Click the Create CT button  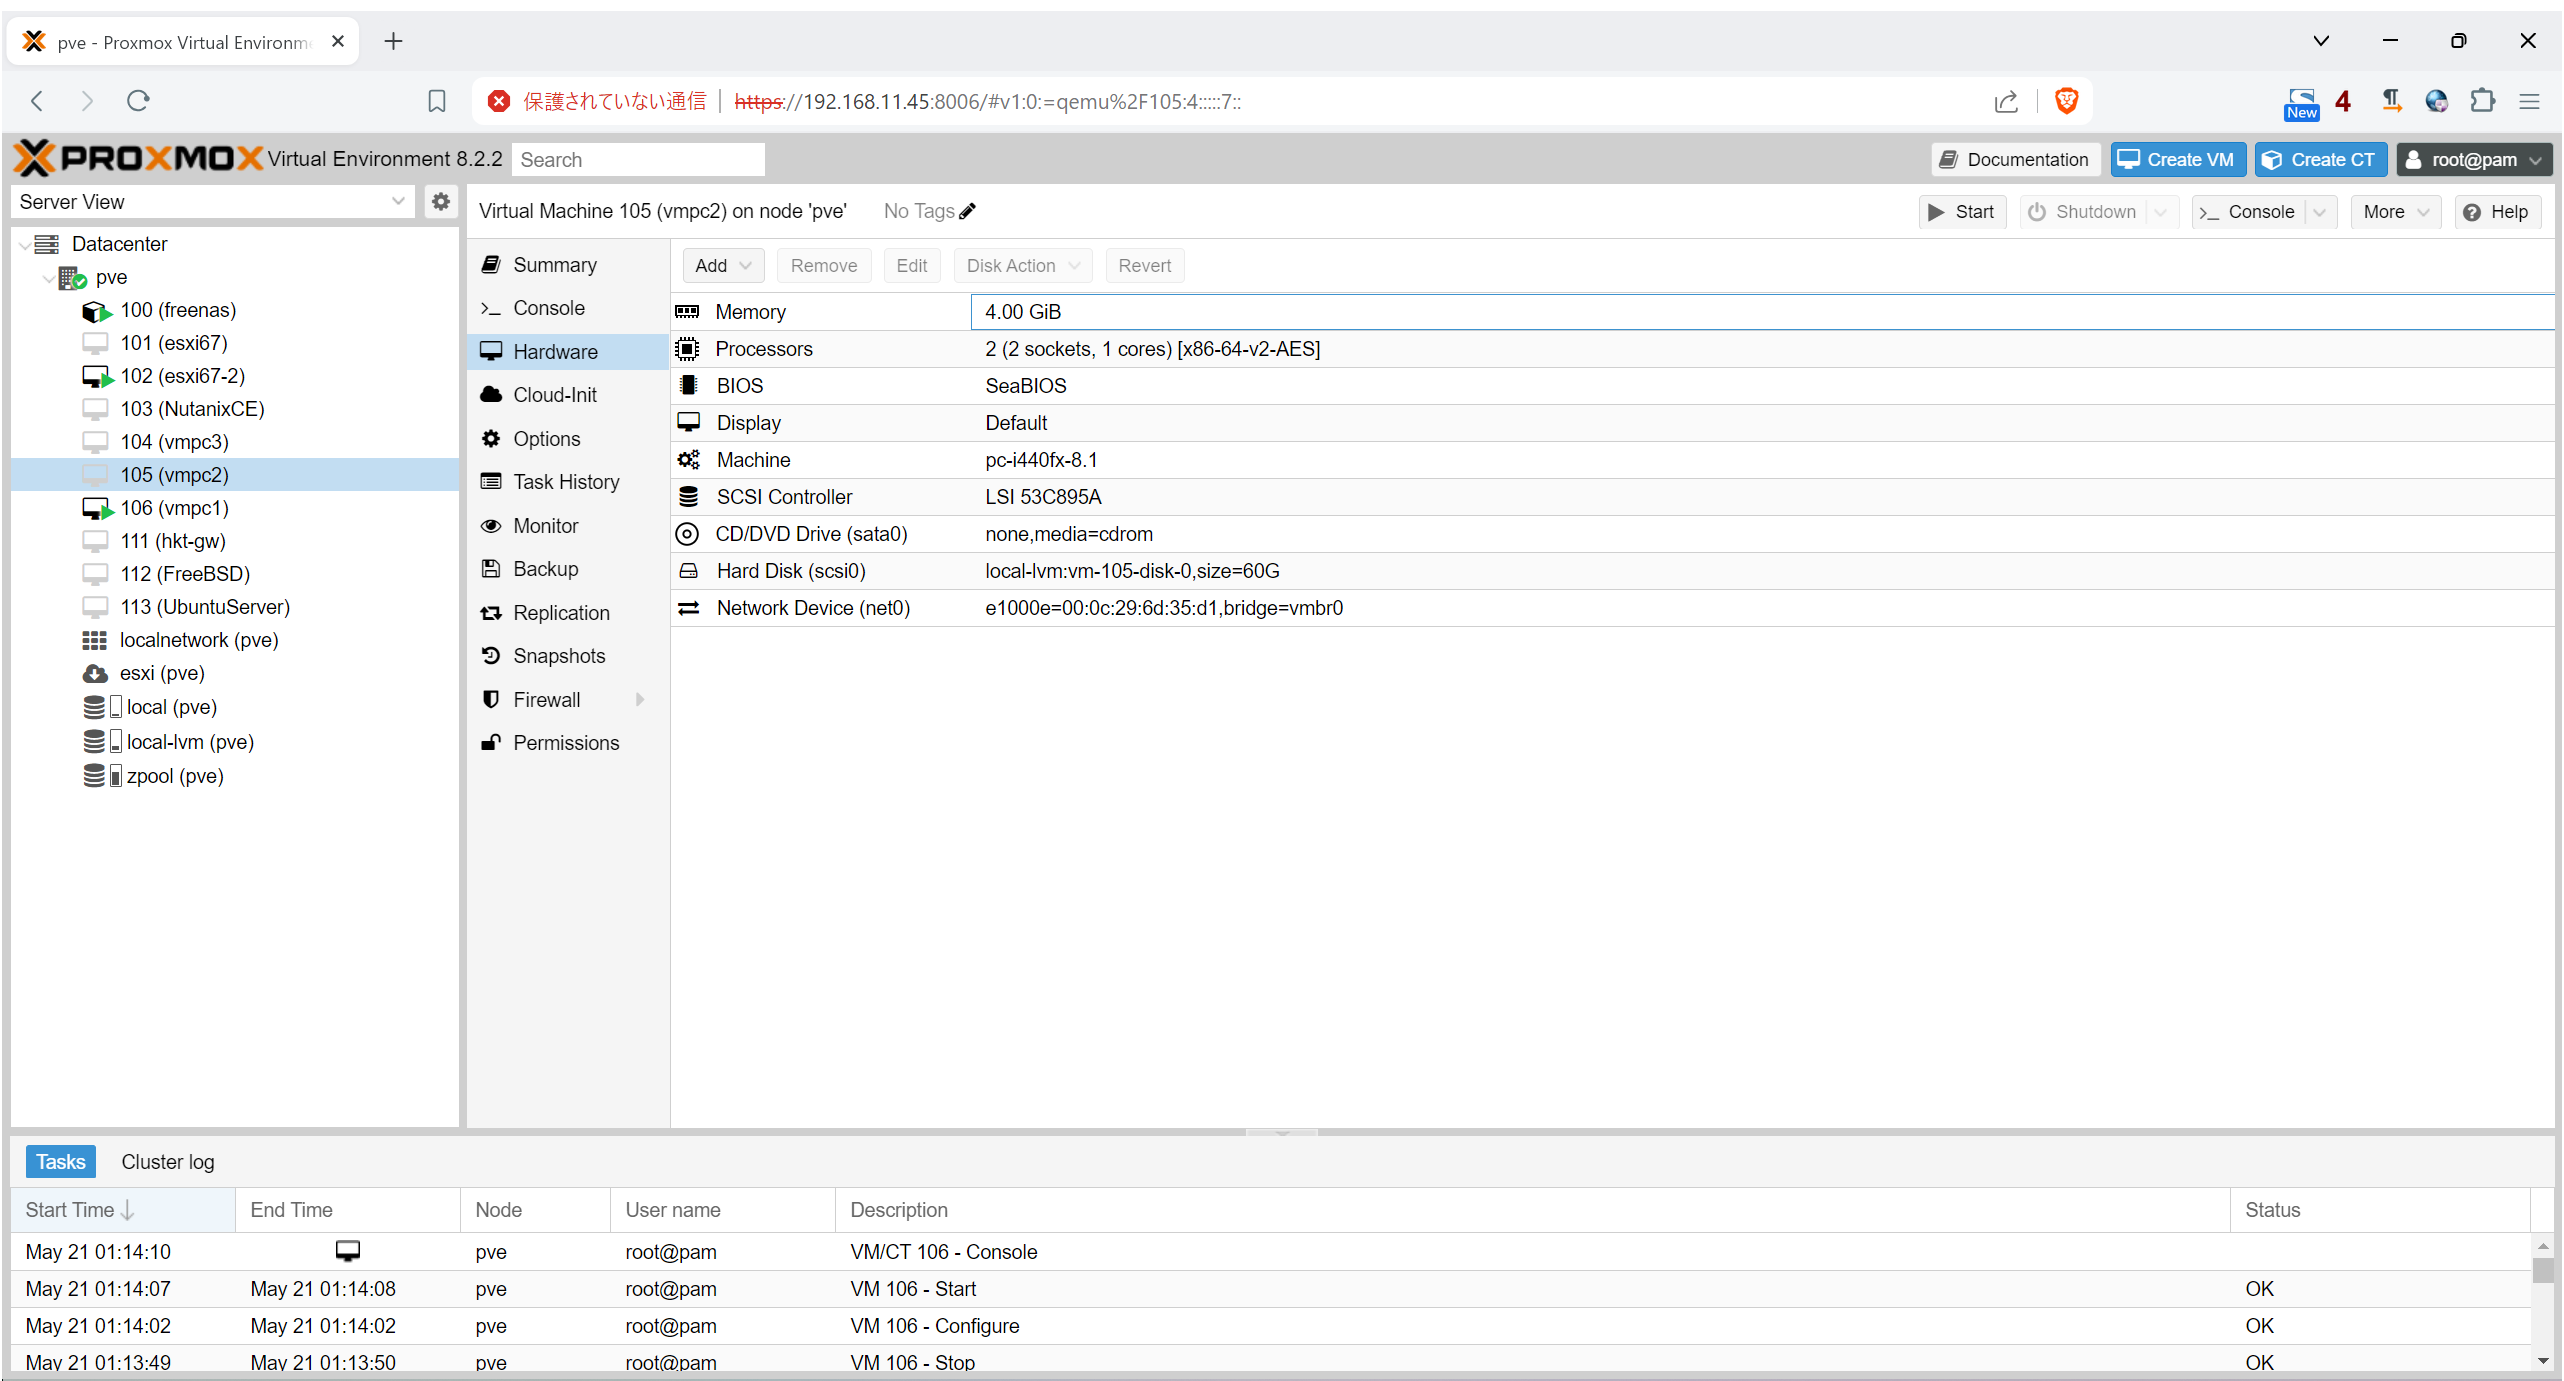point(2320,160)
